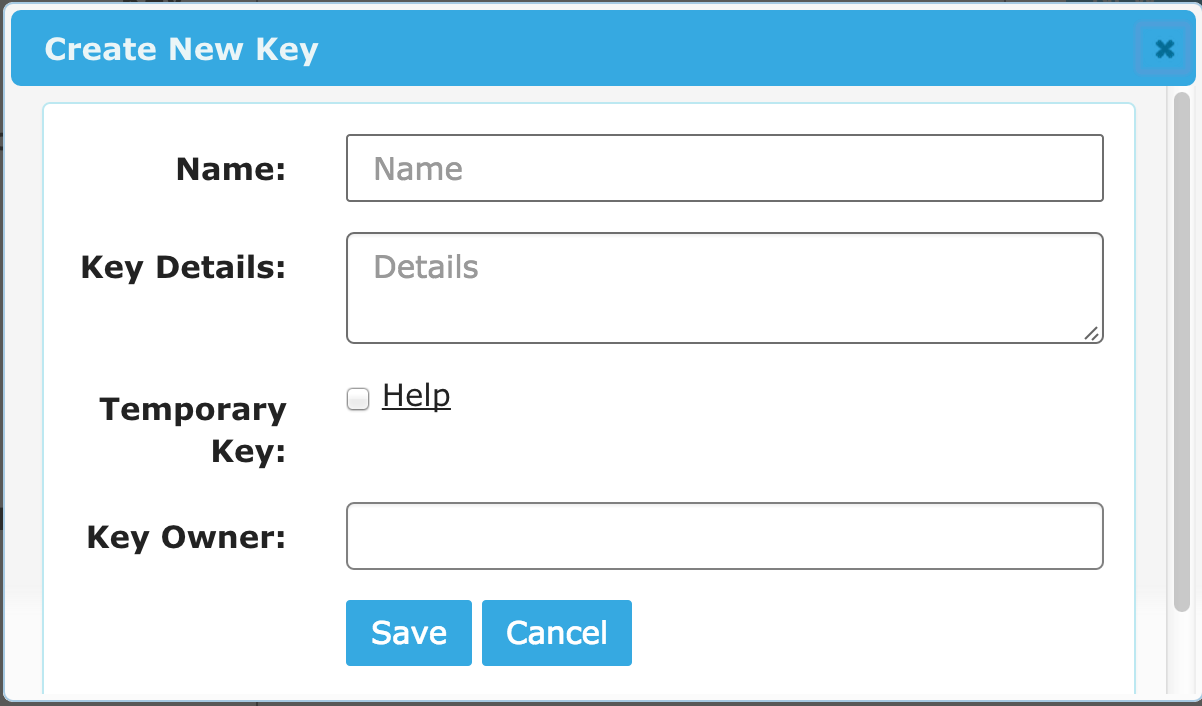The image size is (1202, 706).
Task: Click the "Name" placeholder text
Action: 418,169
